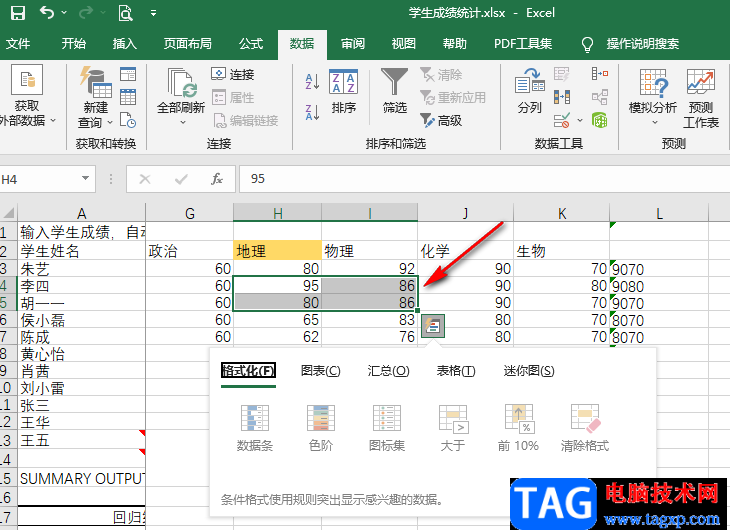The width and height of the screenshot is (730, 530).
Task: Click the Consolidate icon in 数据工具
Action: pos(600,74)
